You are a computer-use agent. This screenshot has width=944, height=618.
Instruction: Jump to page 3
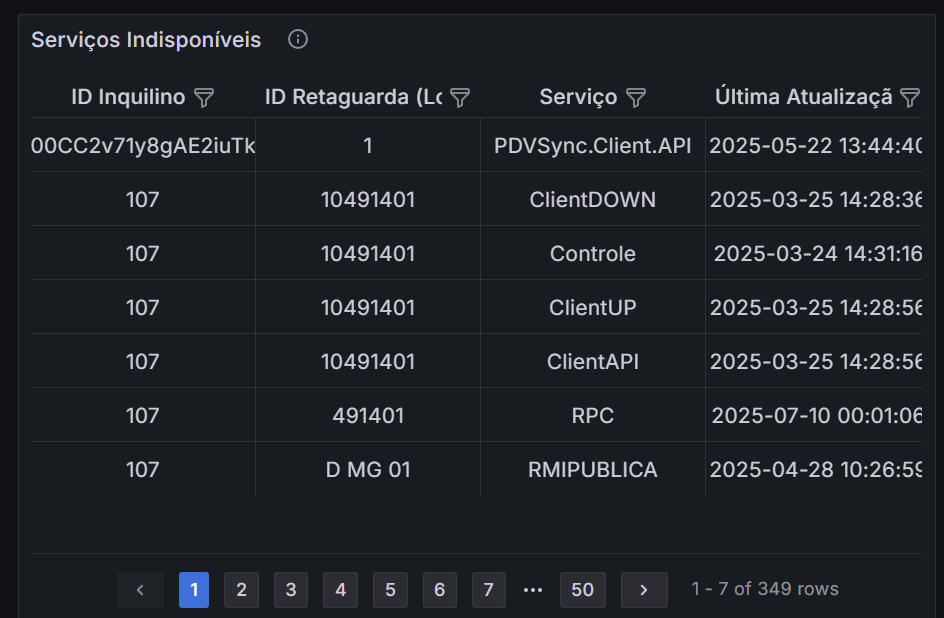[290, 590]
